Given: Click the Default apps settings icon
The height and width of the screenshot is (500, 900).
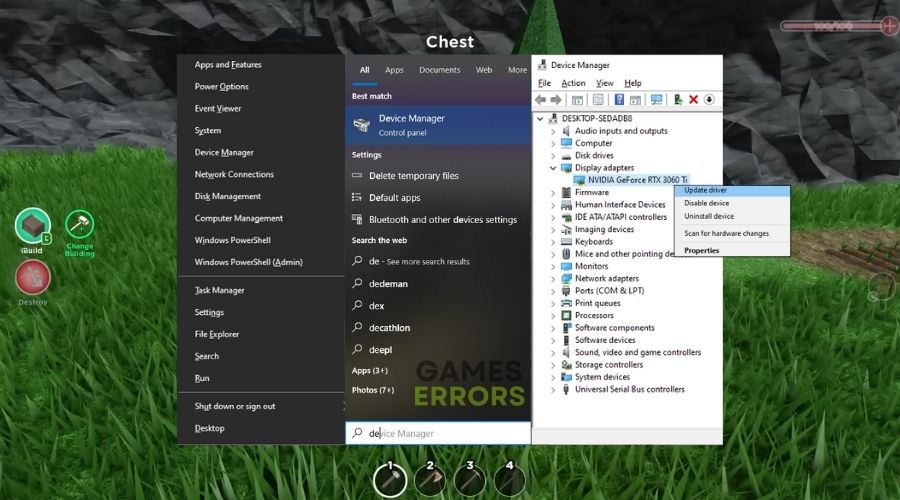Looking at the screenshot, I should pyautogui.click(x=357, y=197).
